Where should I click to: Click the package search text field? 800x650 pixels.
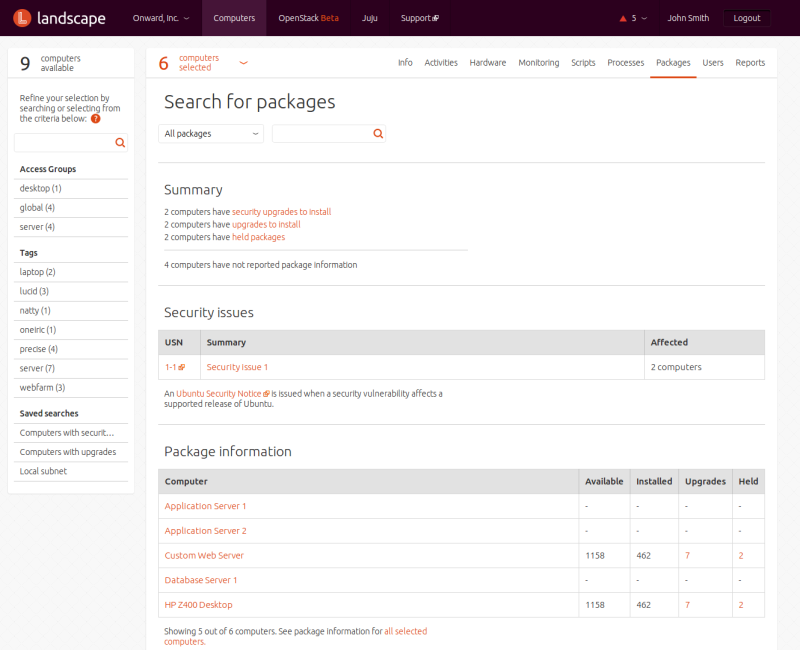point(321,133)
